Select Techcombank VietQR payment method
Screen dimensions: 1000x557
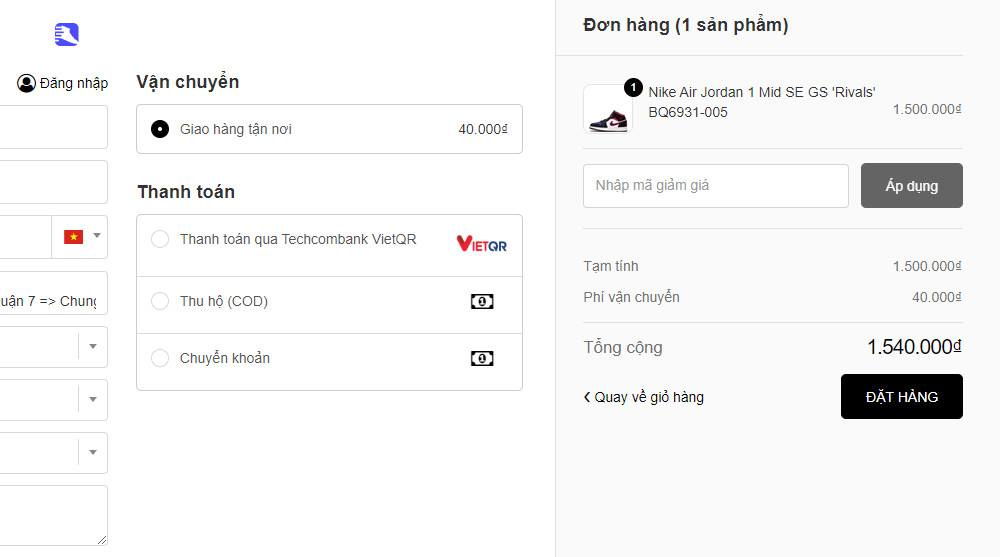[x=160, y=240]
